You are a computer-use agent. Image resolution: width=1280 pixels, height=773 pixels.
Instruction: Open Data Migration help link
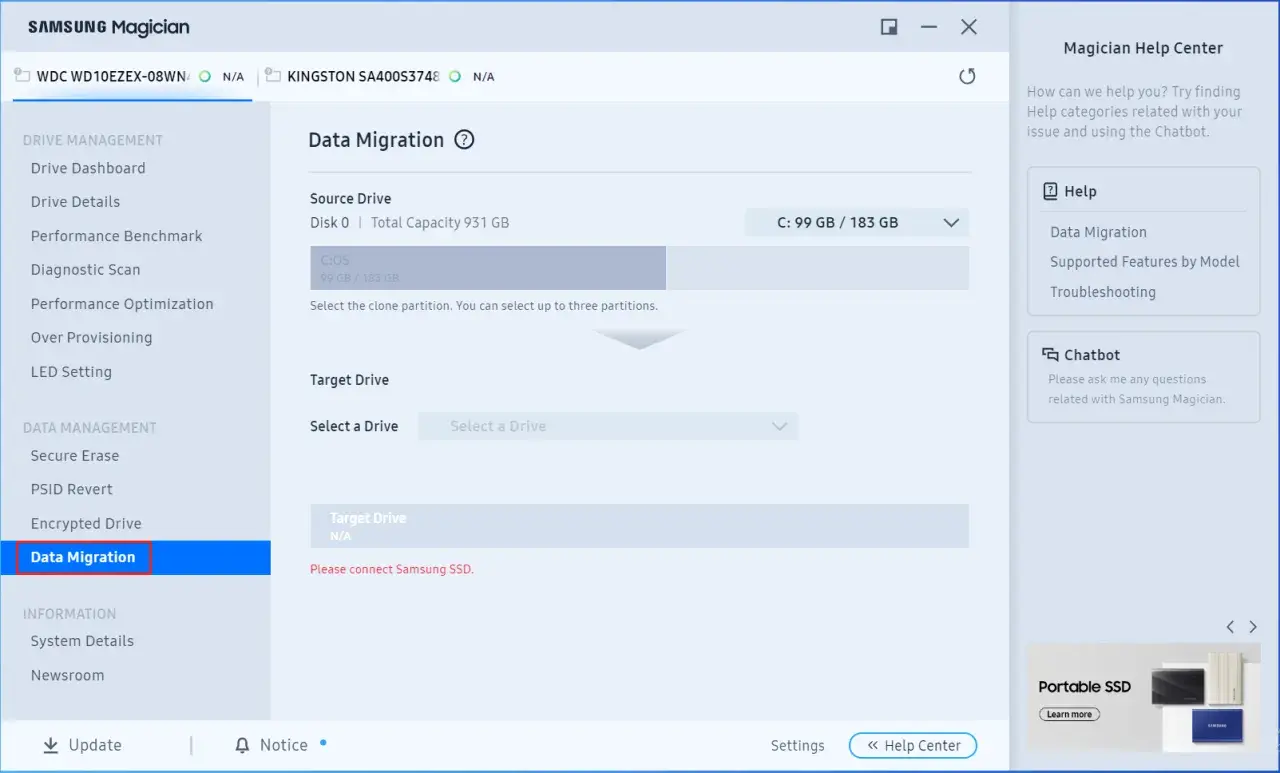[1098, 232]
